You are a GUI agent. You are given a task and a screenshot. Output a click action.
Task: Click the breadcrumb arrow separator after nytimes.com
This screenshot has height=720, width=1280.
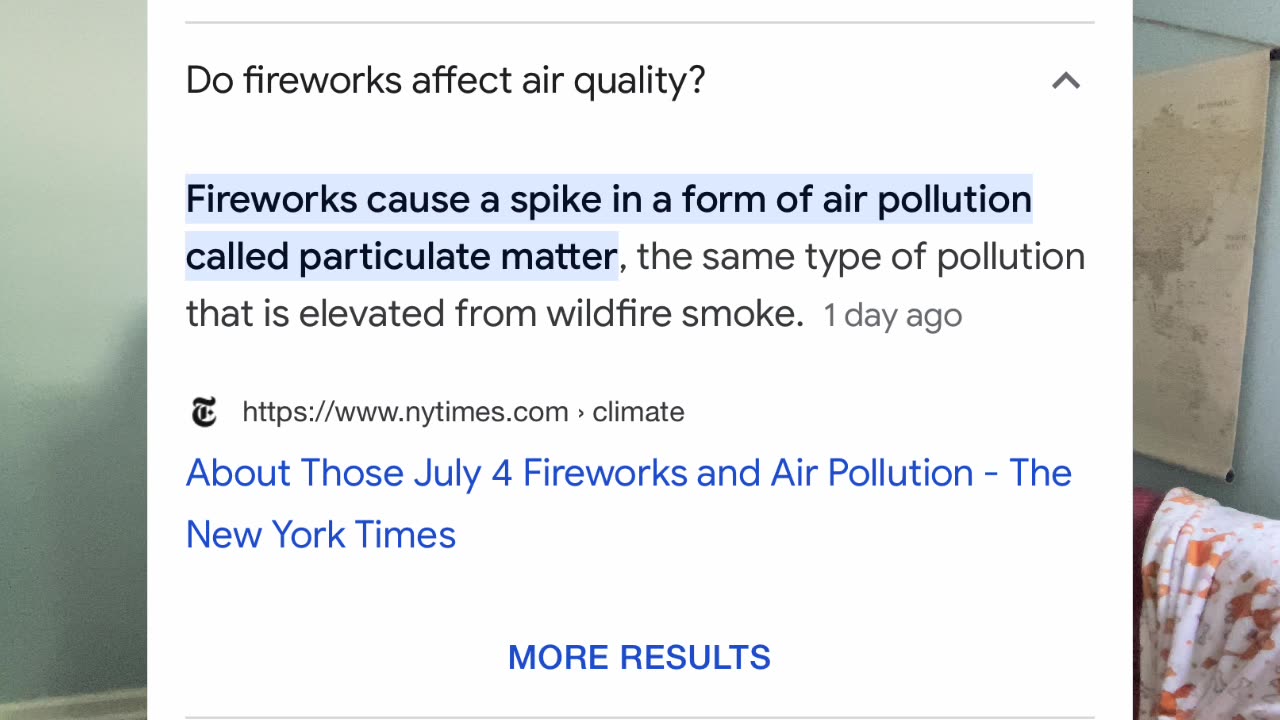tap(580, 412)
